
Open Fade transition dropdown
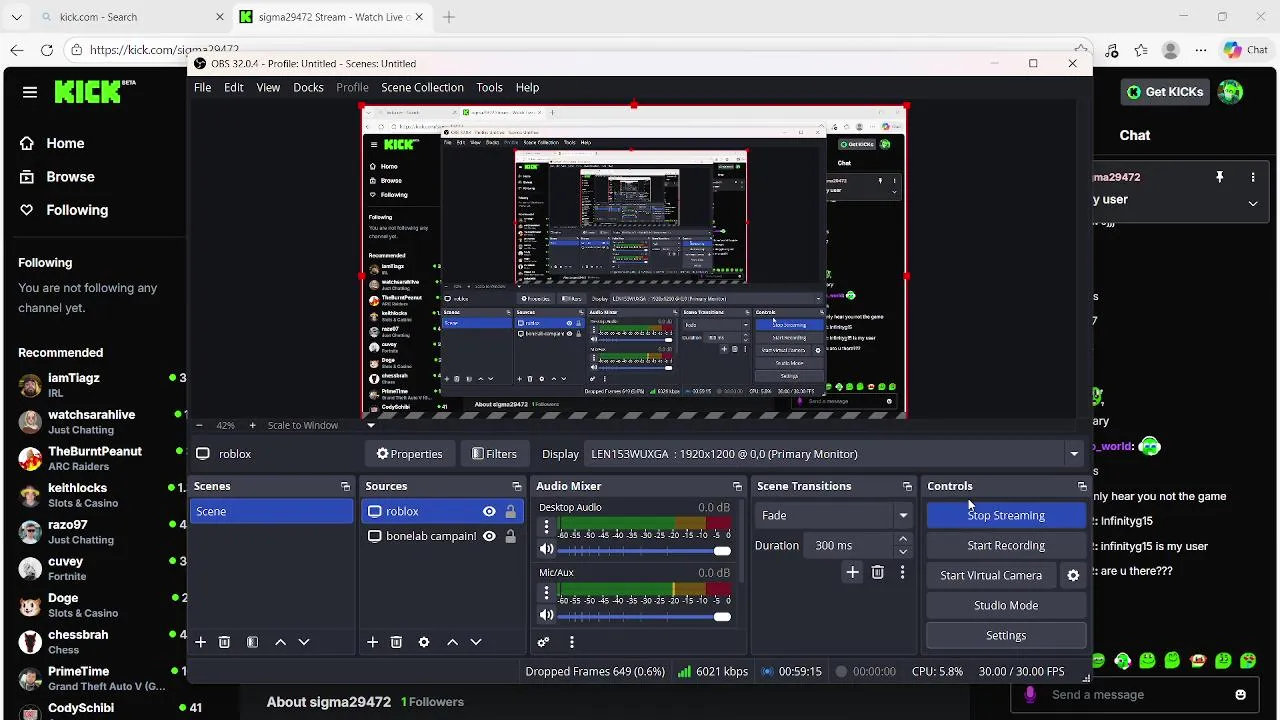point(834,515)
